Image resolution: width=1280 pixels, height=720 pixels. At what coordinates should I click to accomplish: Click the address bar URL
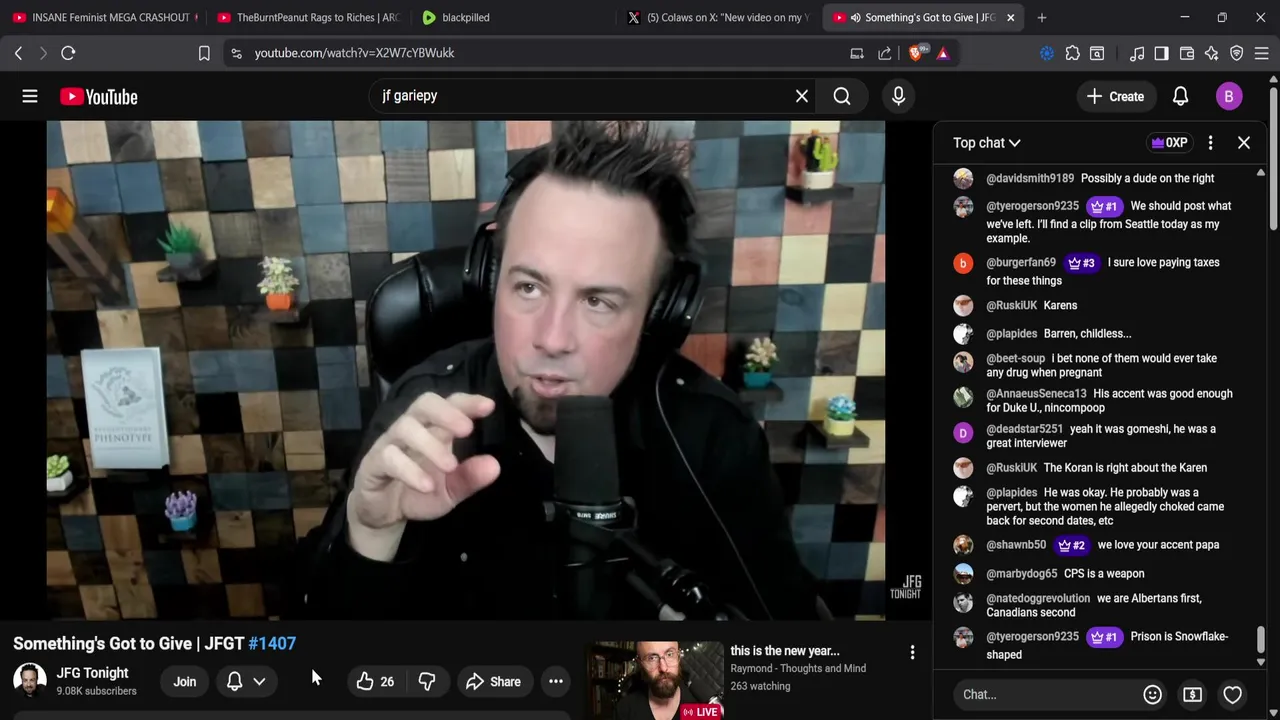pos(354,53)
